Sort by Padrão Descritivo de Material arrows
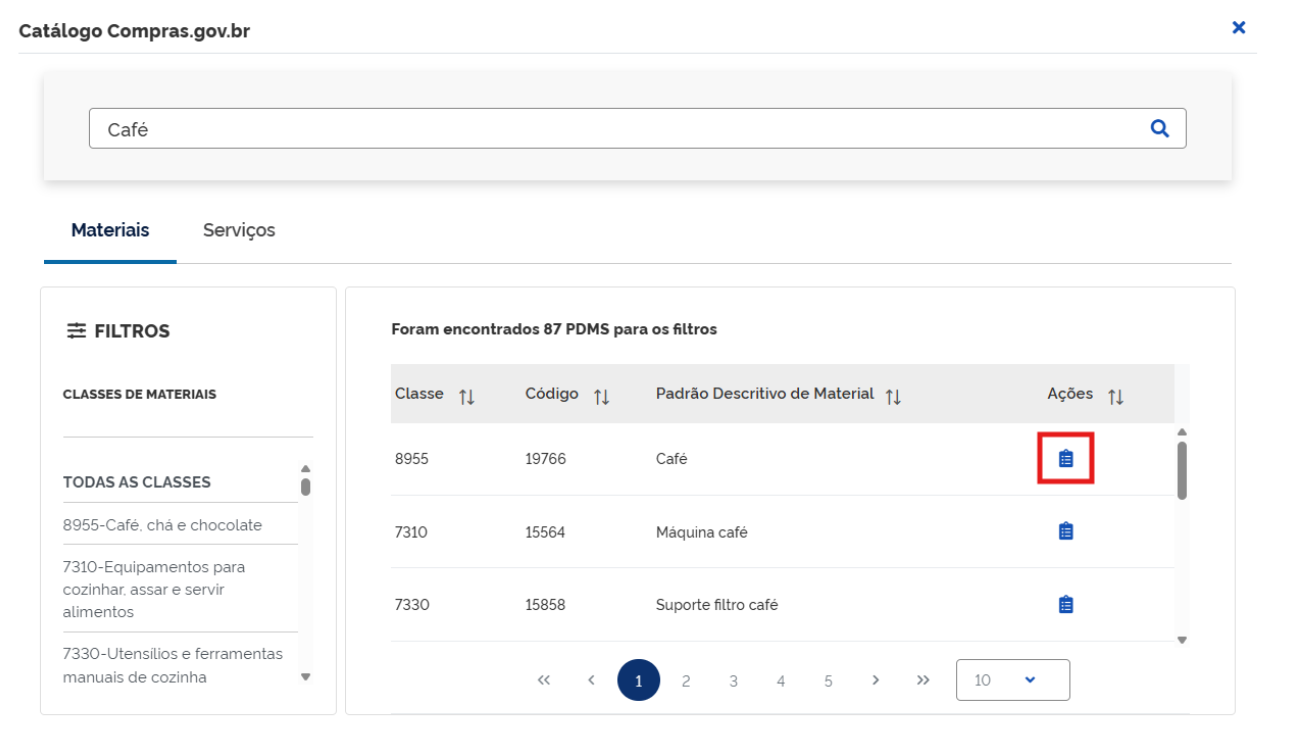This screenshot has height=732, width=1295. point(893,396)
